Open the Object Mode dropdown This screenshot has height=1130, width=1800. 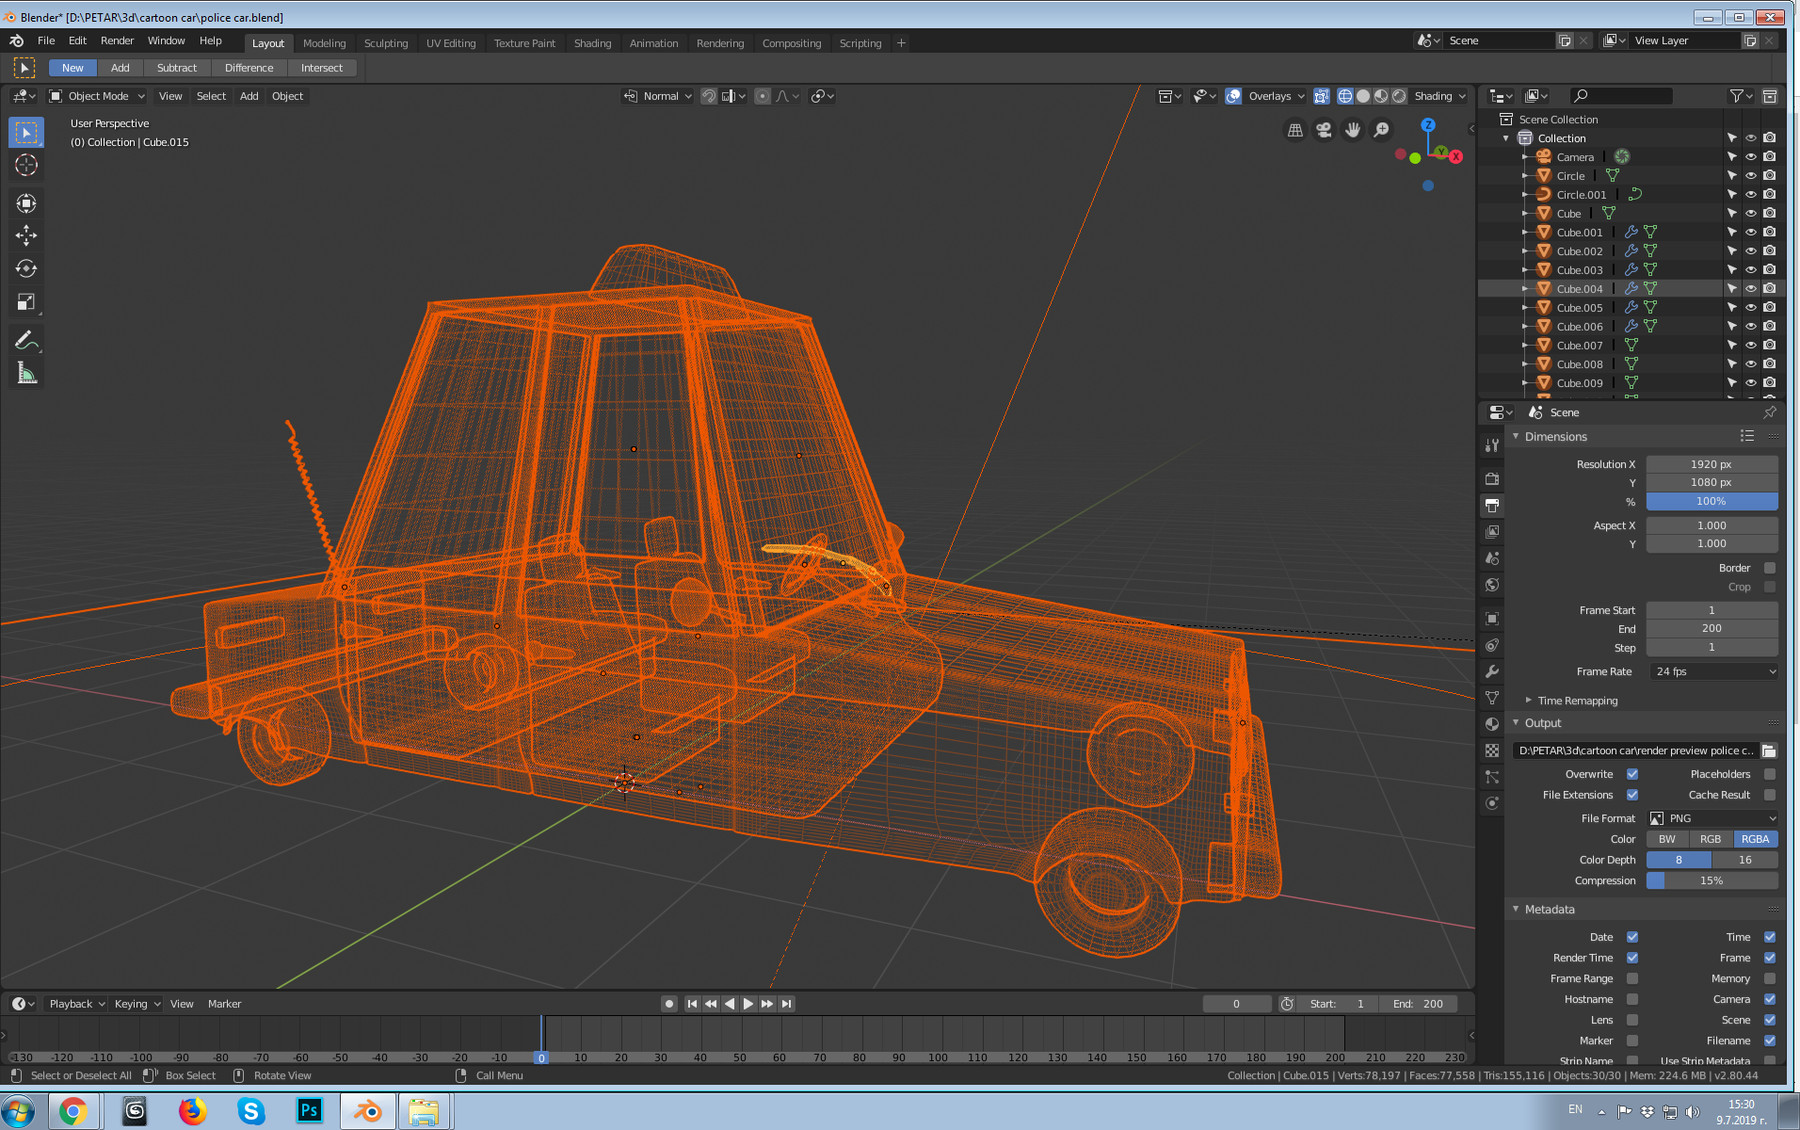[97, 96]
